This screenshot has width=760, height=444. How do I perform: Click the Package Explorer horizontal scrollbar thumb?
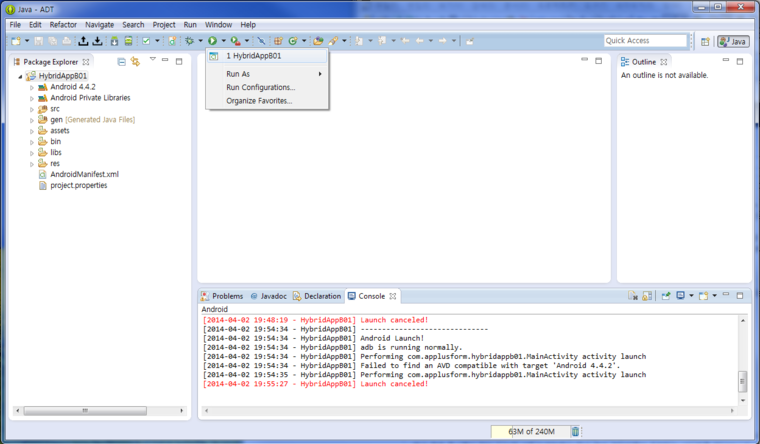click(x=85, y=411)
